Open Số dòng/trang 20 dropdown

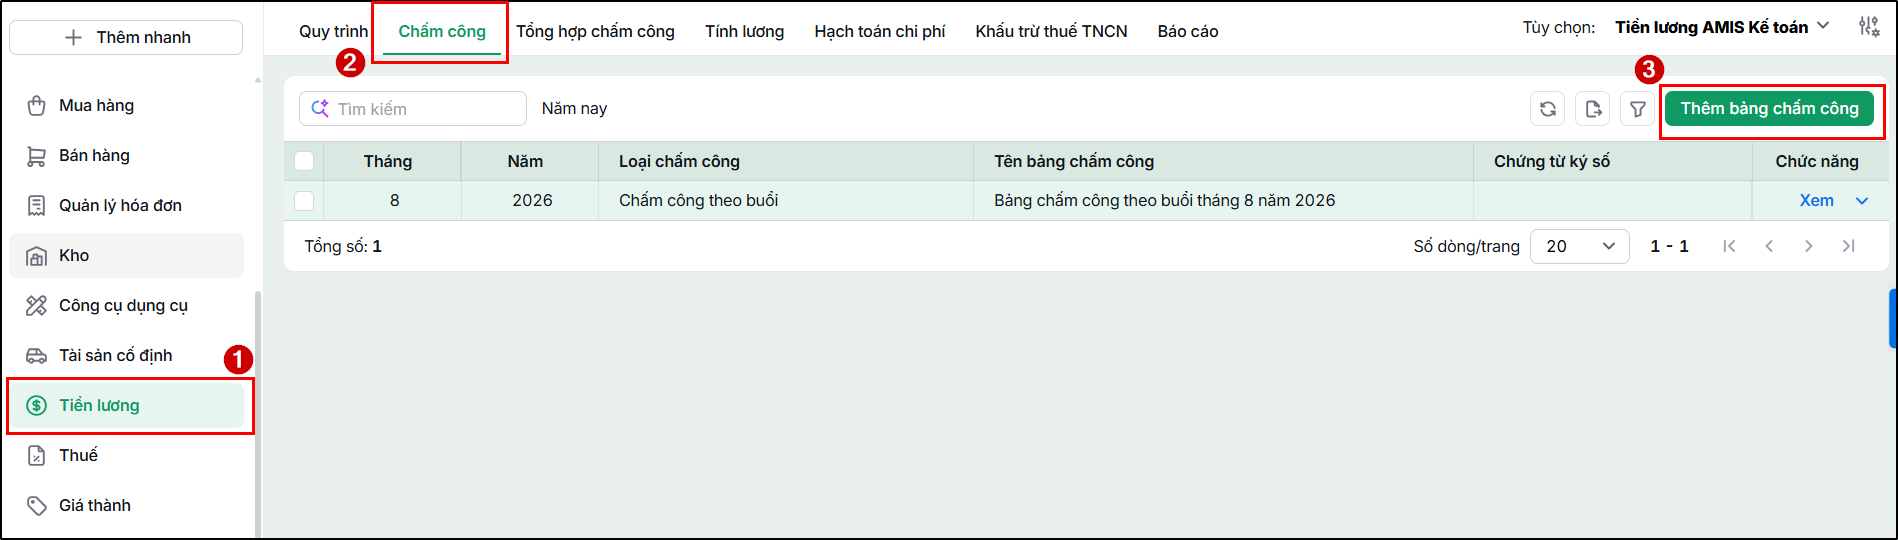click(1580, 246)
